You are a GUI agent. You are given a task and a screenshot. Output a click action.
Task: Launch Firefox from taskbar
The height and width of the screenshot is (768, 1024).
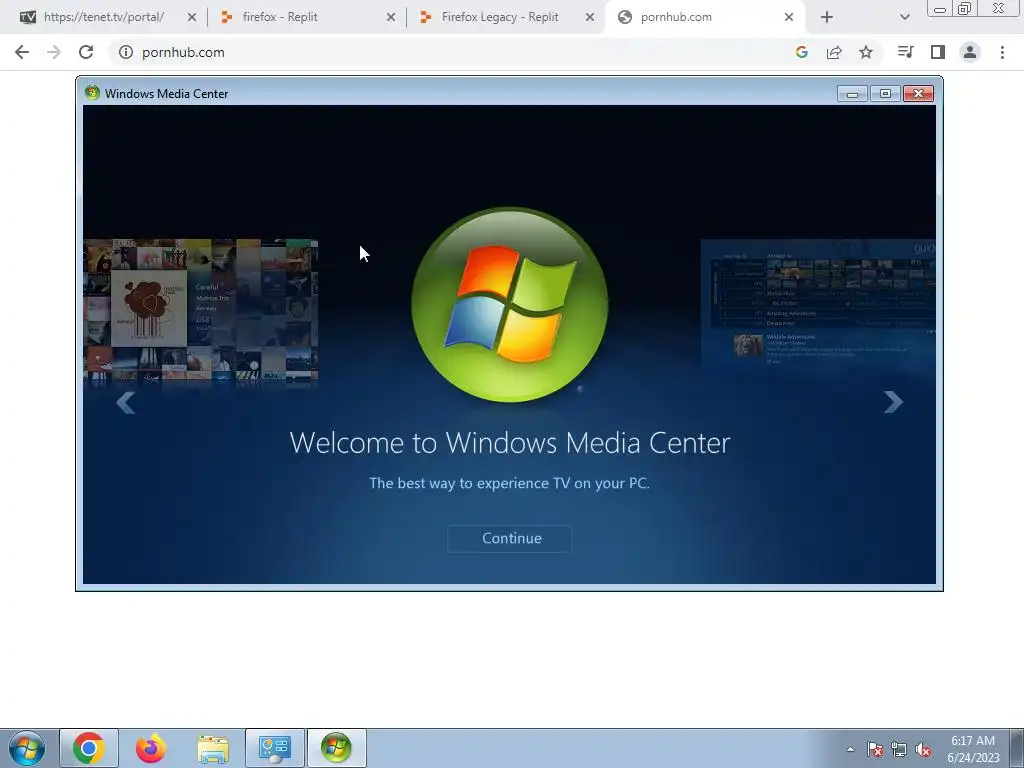point(150,748)
